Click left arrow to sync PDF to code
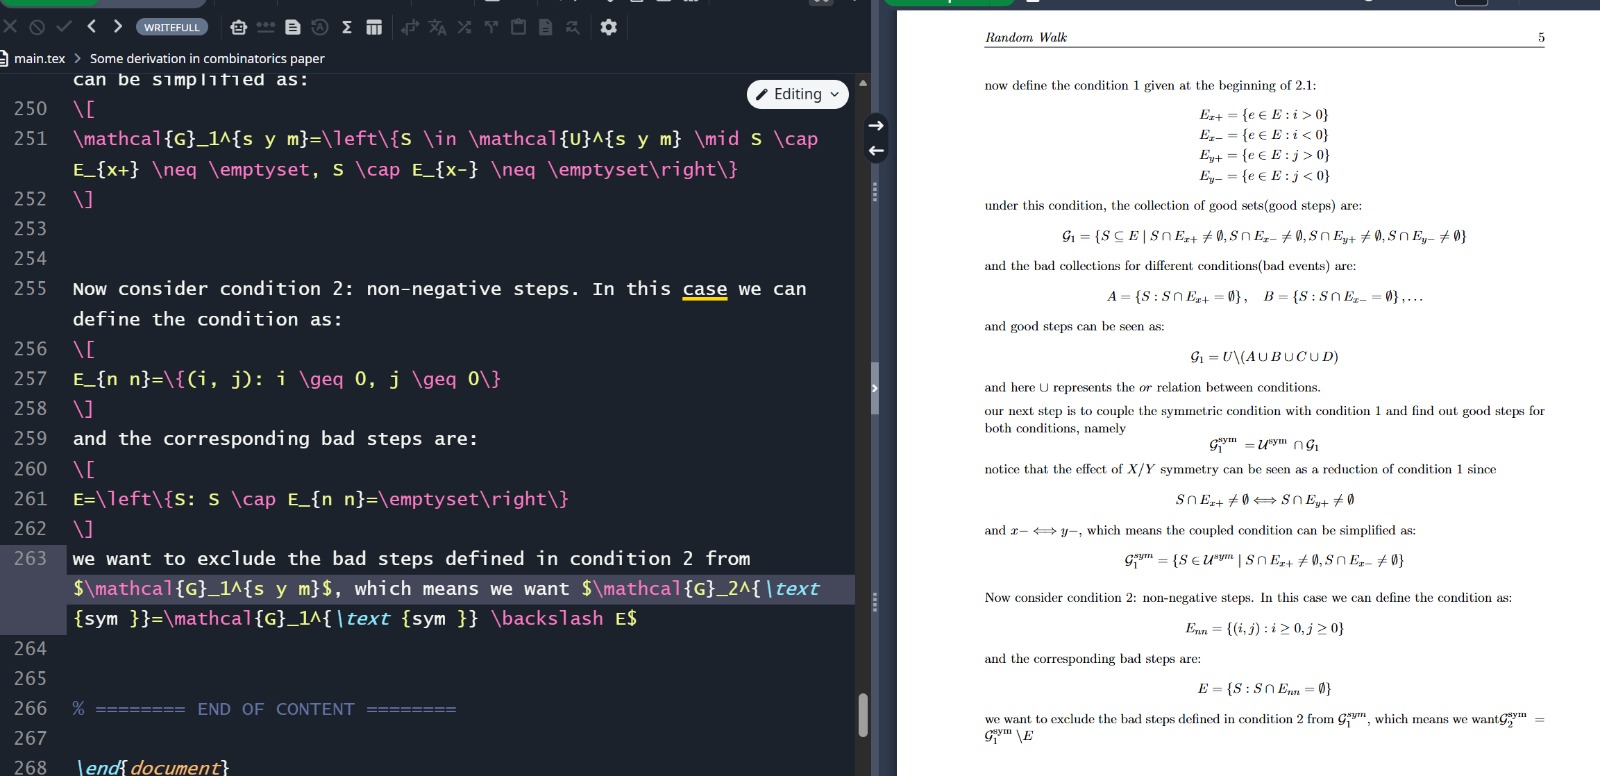Screen dimensions: 1600x776 pos(876,151)
